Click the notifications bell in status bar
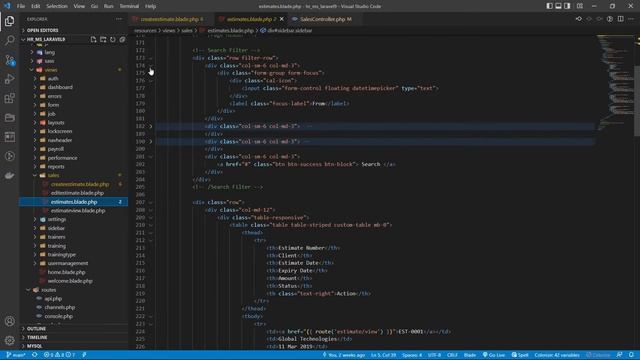640x360 pixels. click(631, 355)
